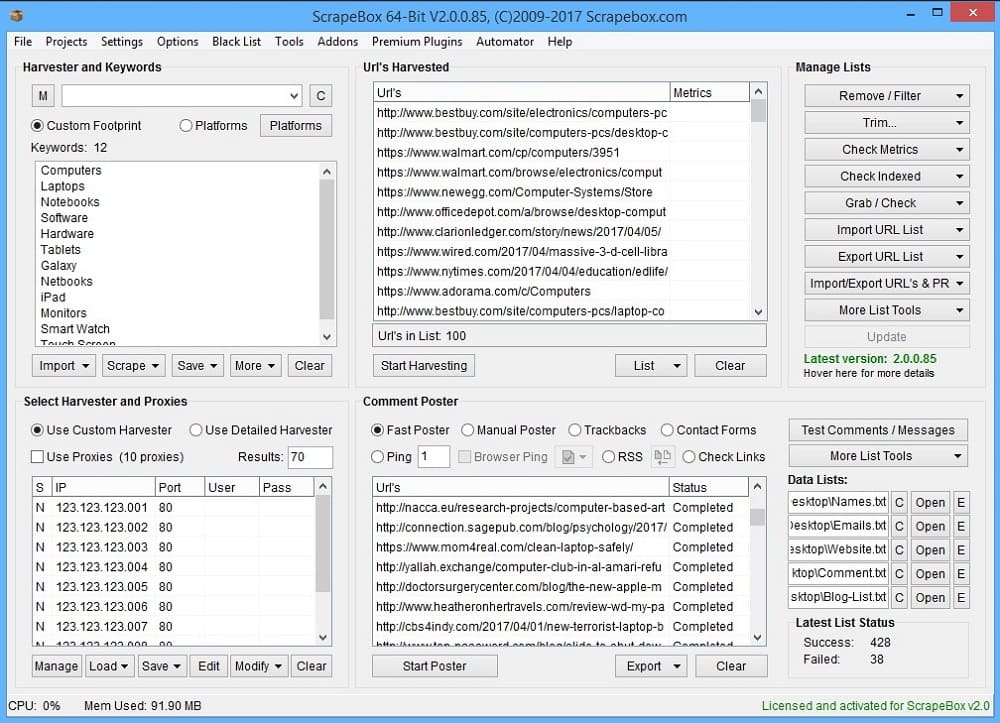Viewport: 1000px width, 723px height.
Task: Click the Url's Harvested scroll-up arrow
Action: point(758,92)
